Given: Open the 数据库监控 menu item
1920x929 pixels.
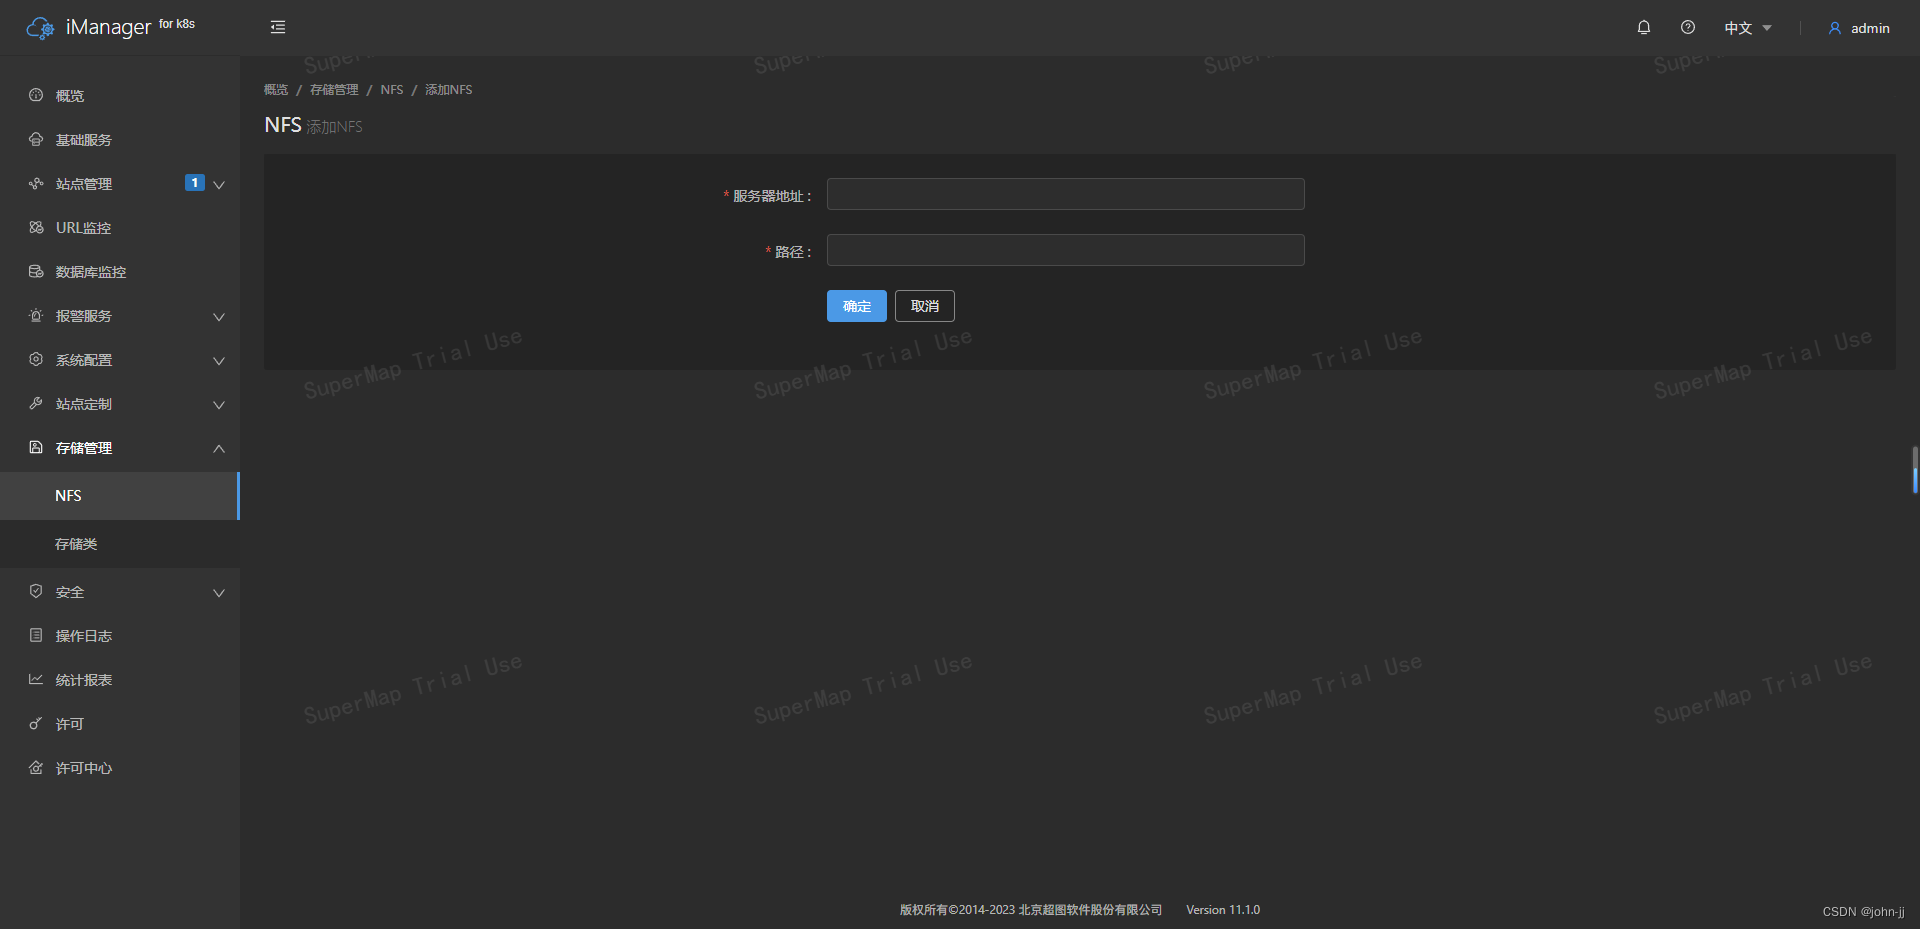Looking at the screenshot, I should (120, 271).
